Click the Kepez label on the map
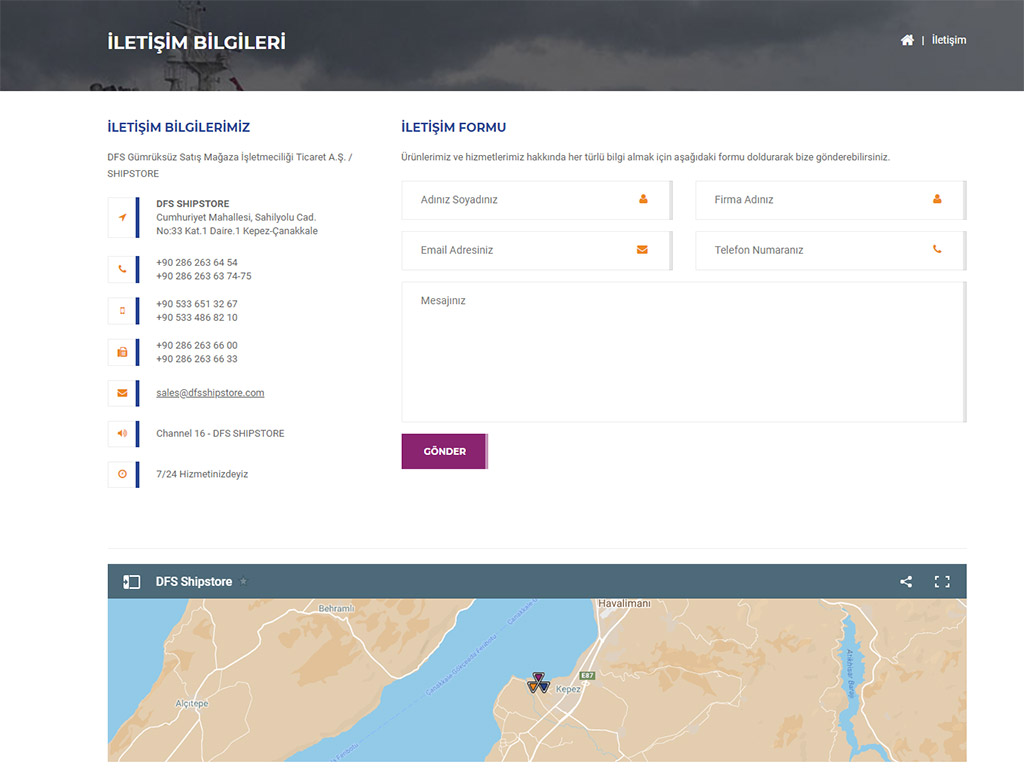The width and height of the screenshot is (1024, 768). point(568,689)
